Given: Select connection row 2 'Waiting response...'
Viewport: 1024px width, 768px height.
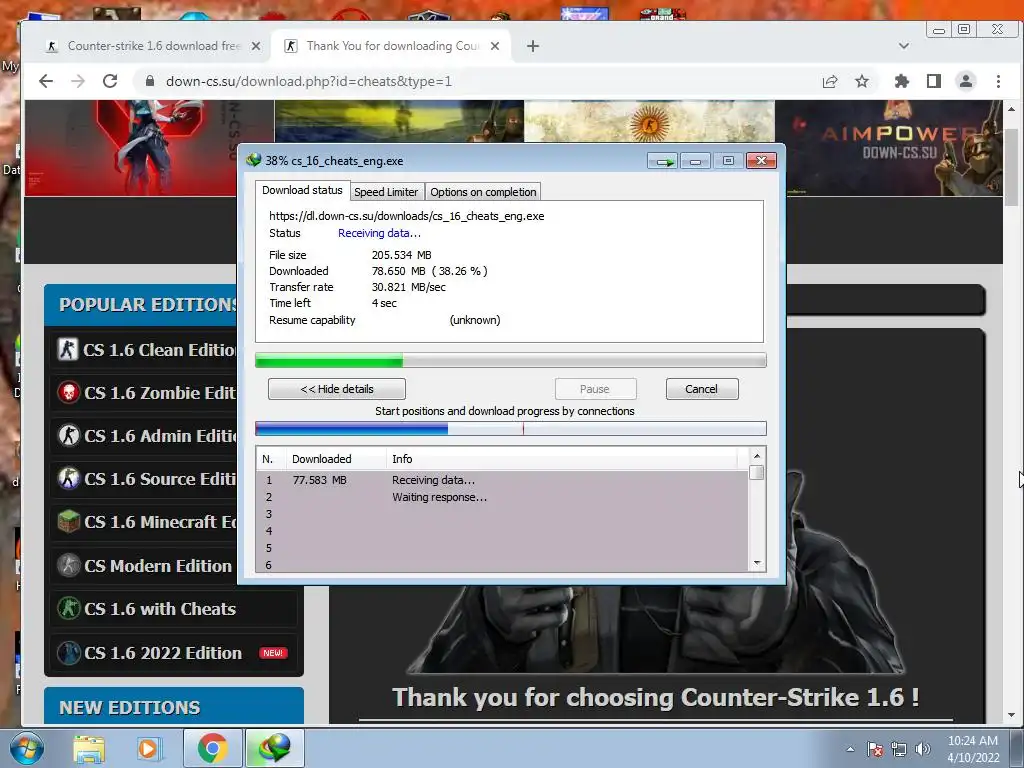Looking at the screenshot, I should (502, 497).
